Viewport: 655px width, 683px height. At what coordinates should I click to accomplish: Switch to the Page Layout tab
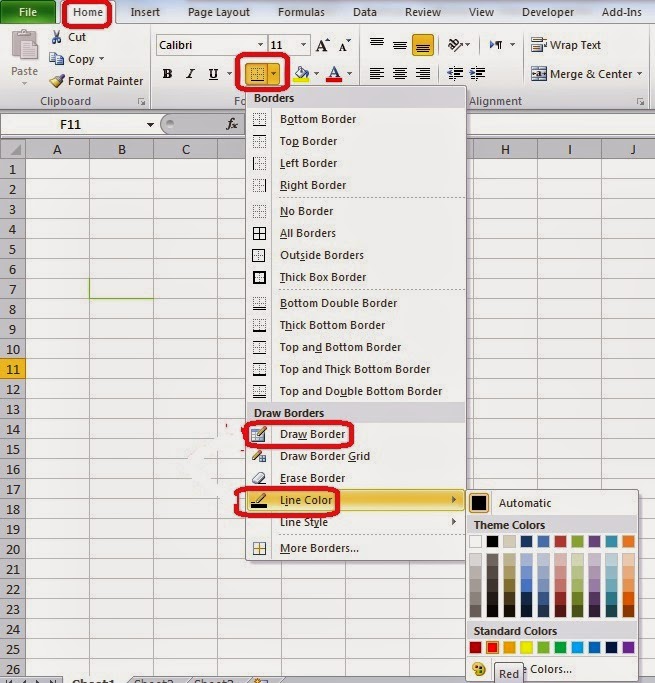[x=219, y=12]
